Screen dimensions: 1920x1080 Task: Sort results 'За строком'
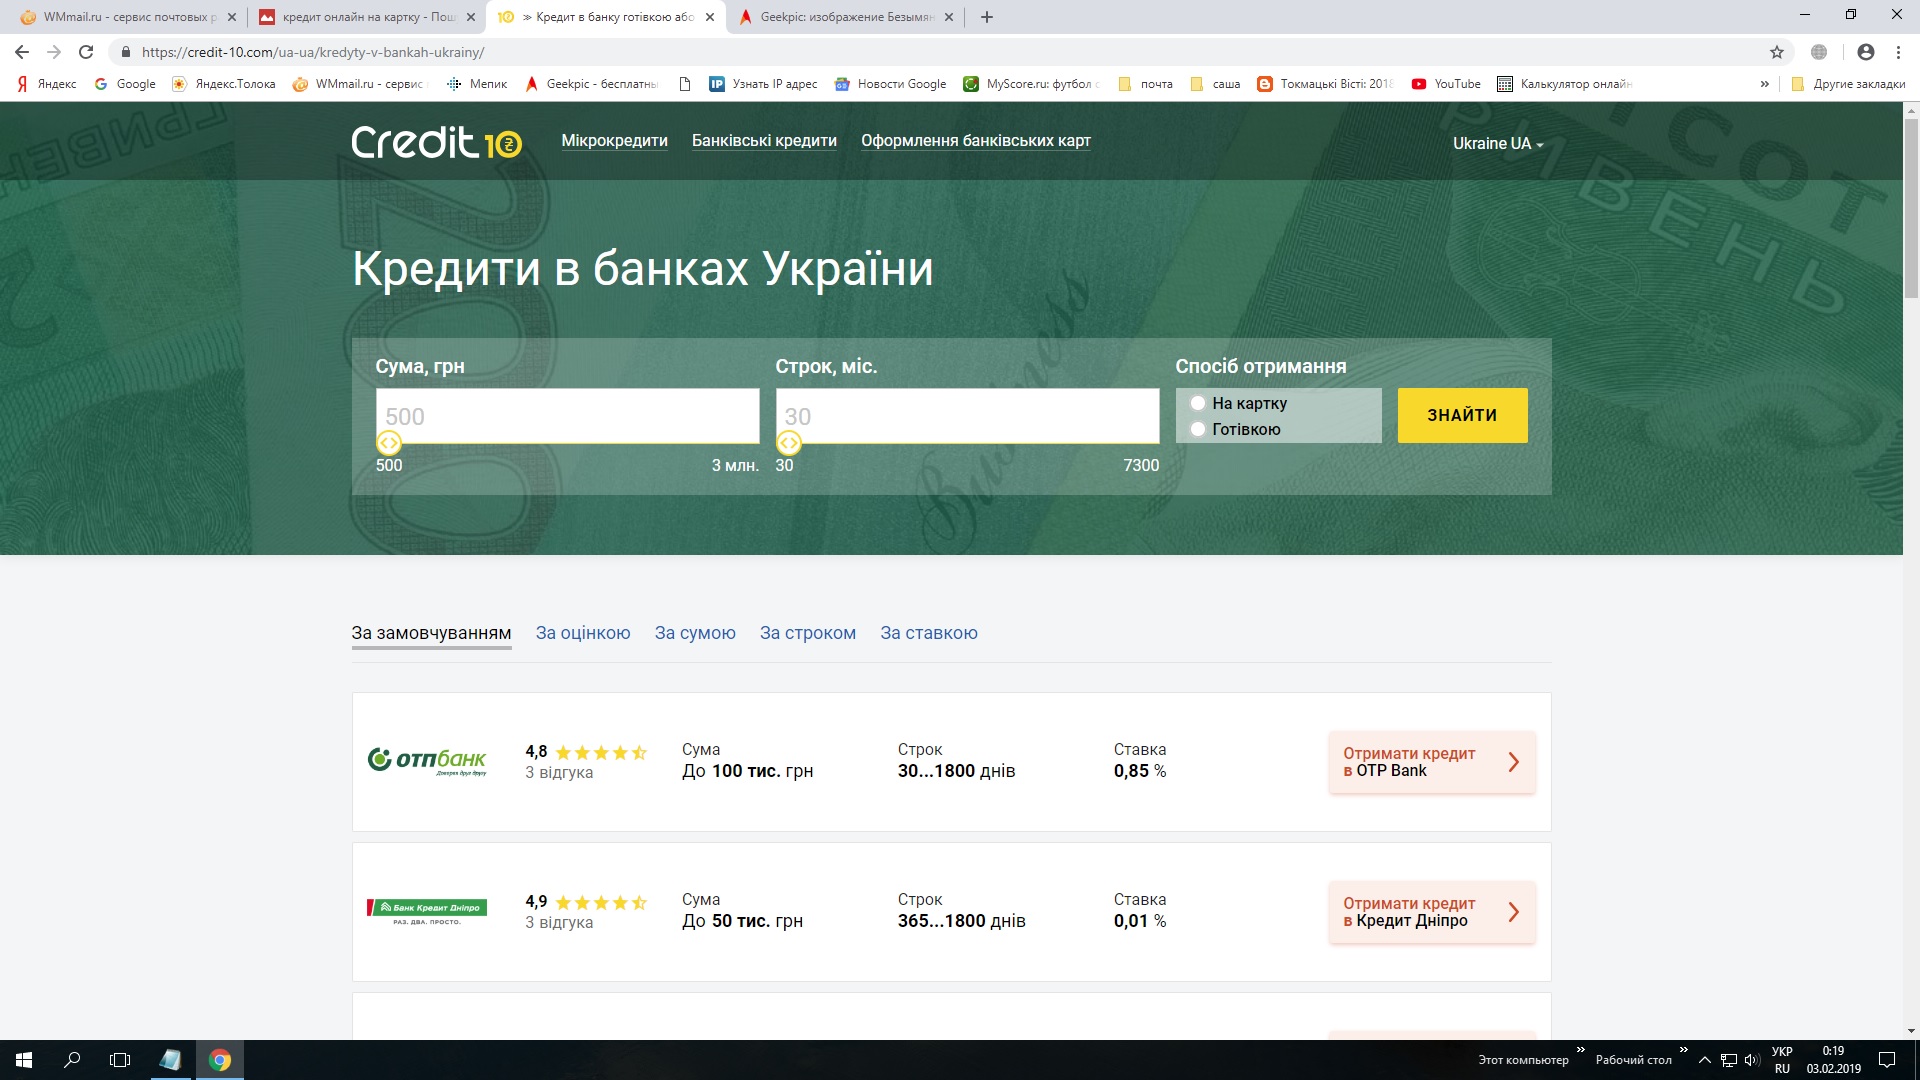coord(808,633)
